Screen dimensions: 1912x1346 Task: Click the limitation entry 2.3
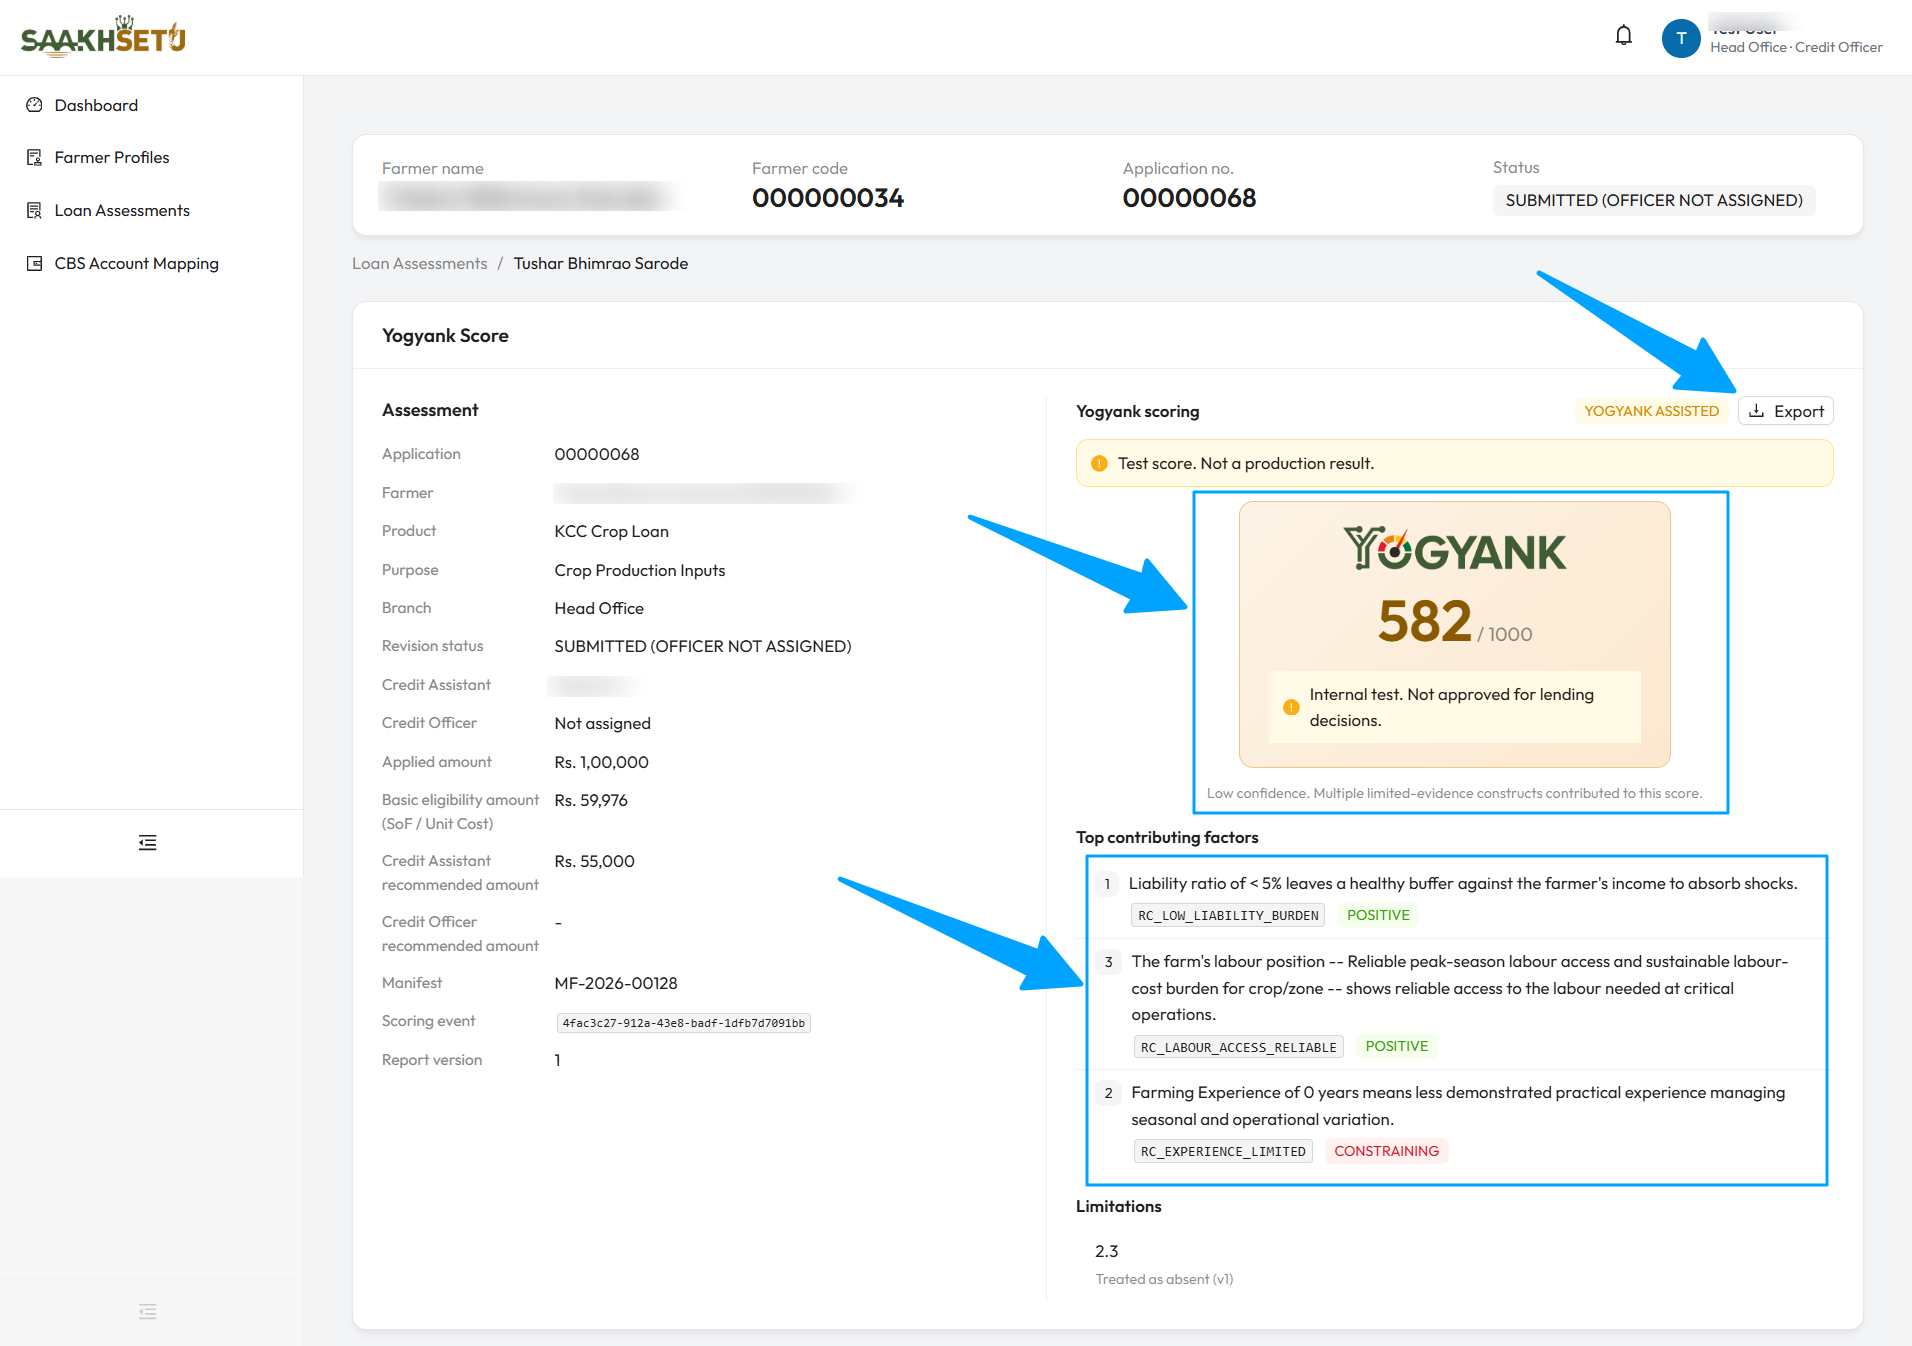tap(1106, 1251)
